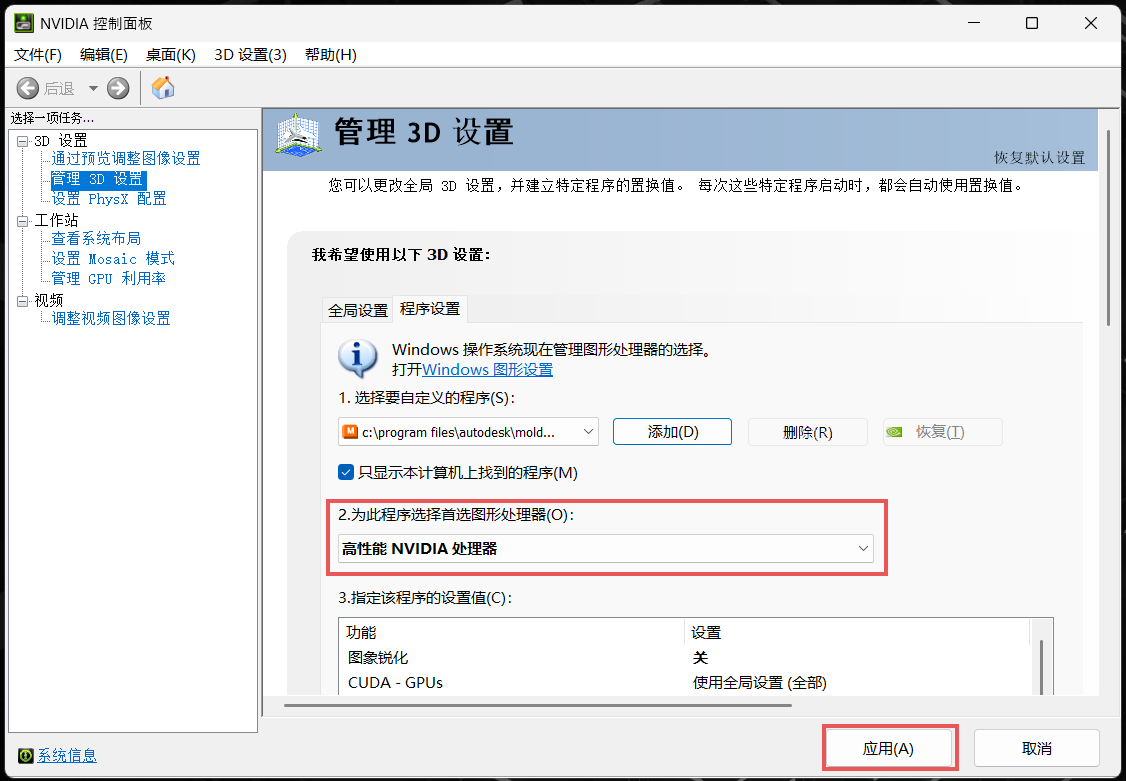Open the preferred graphics processor dropdown
Screen dimensions: 1126x781
pos(606,548)
